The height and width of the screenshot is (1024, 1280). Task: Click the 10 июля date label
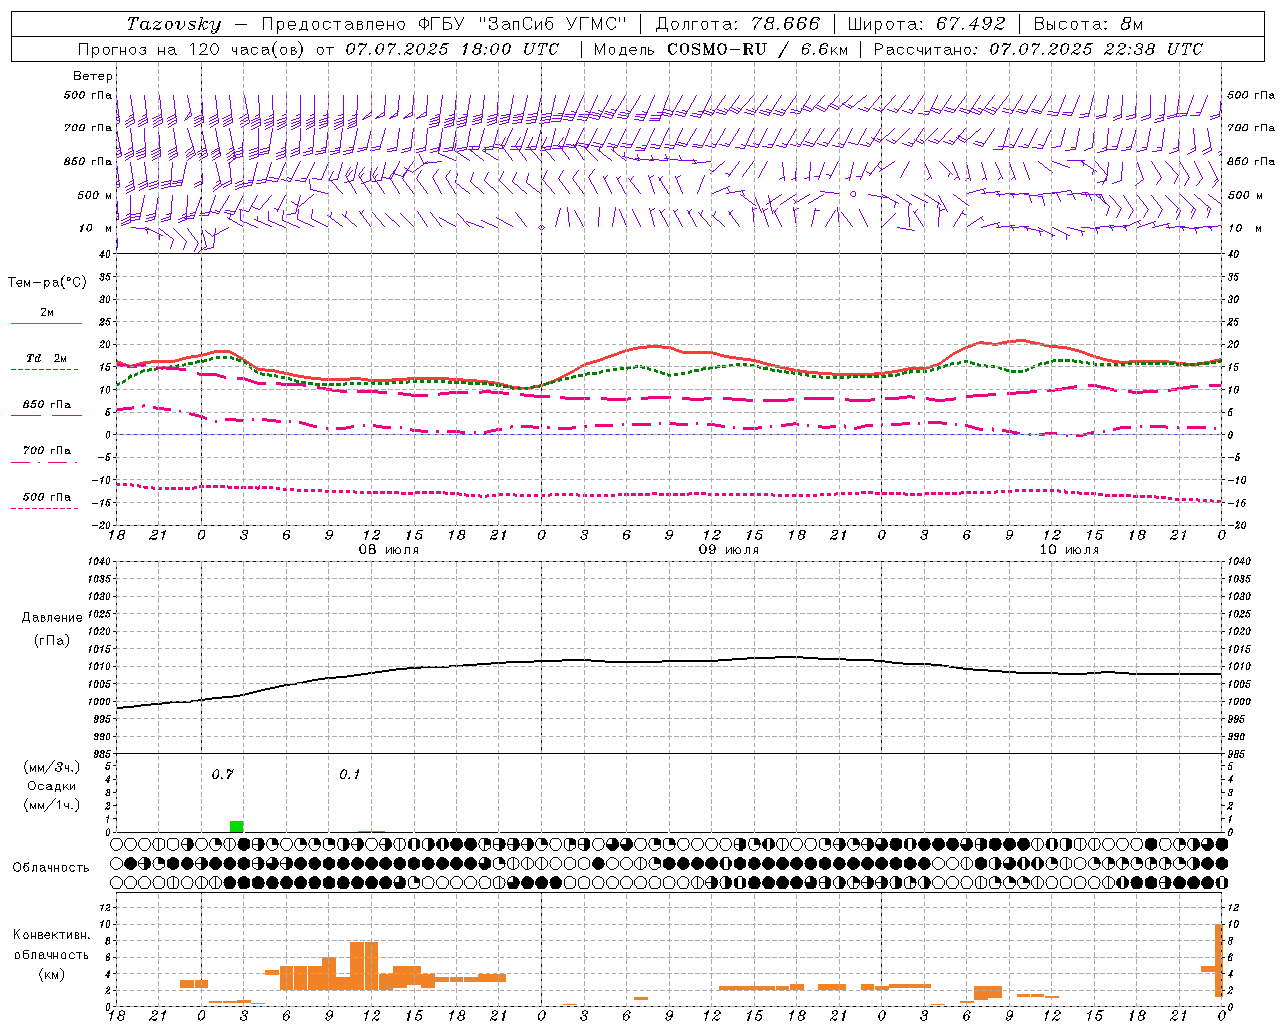click(x=1068, y=550)
